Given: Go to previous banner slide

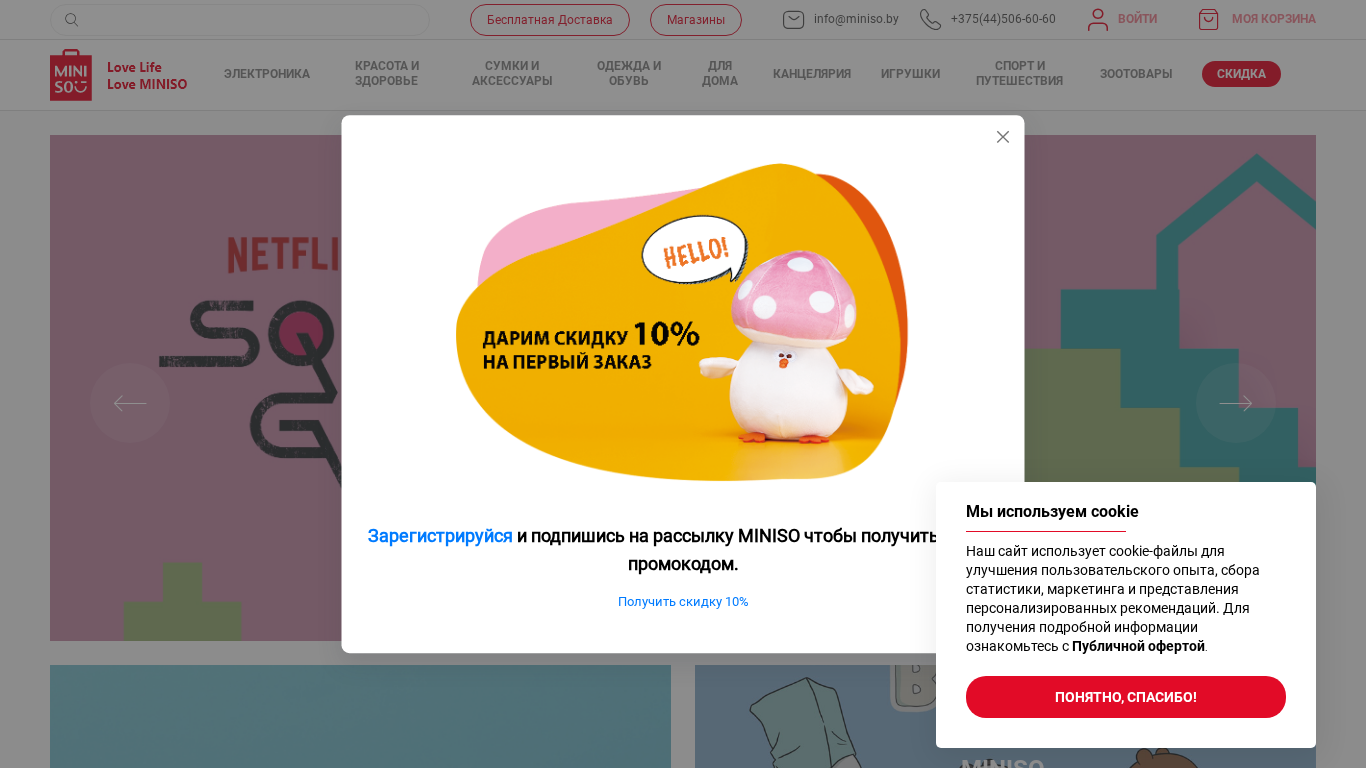Looking at the screenshot, I should pyautogui.click(x=130, y=403).
